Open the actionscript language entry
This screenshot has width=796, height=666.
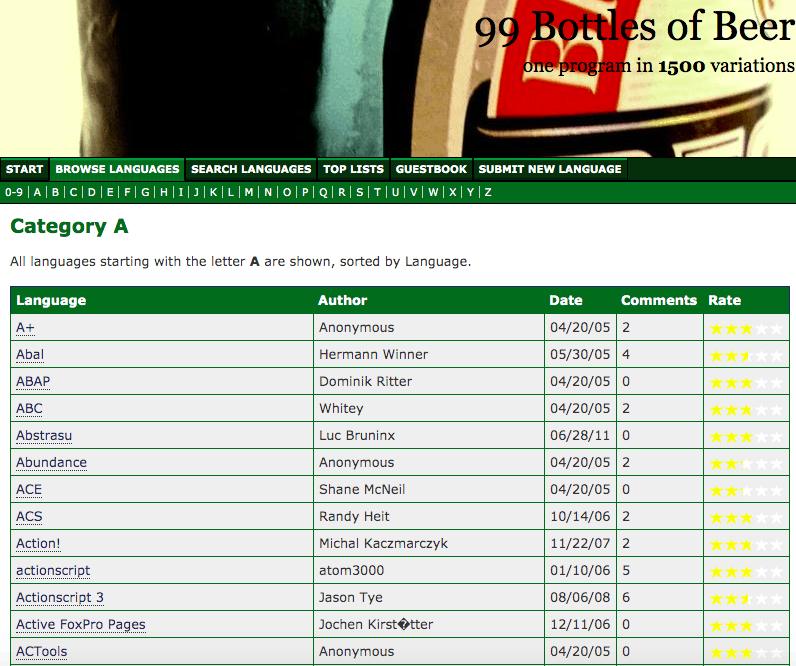(x=53, y=571)
